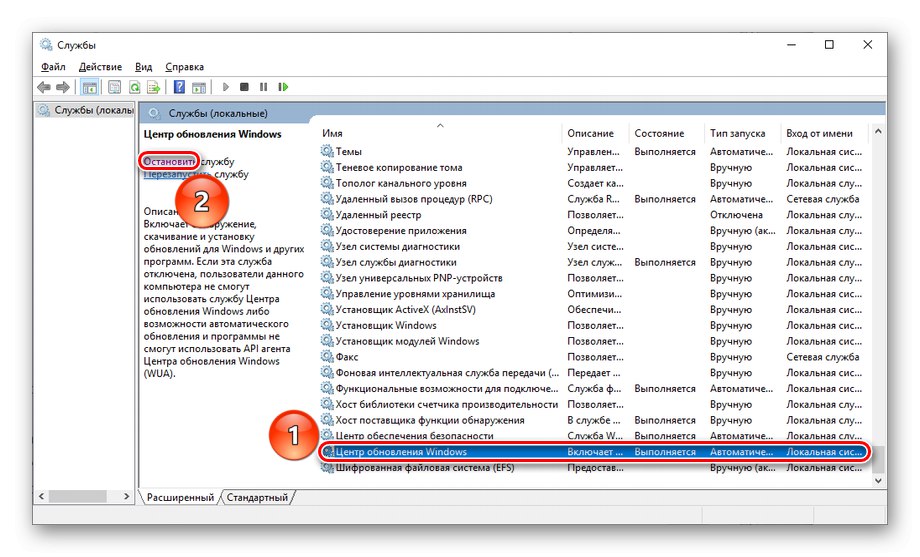Select Центр обновления Windows row
The height and width of the screenshot is (557, 920).
coord(594,452)
